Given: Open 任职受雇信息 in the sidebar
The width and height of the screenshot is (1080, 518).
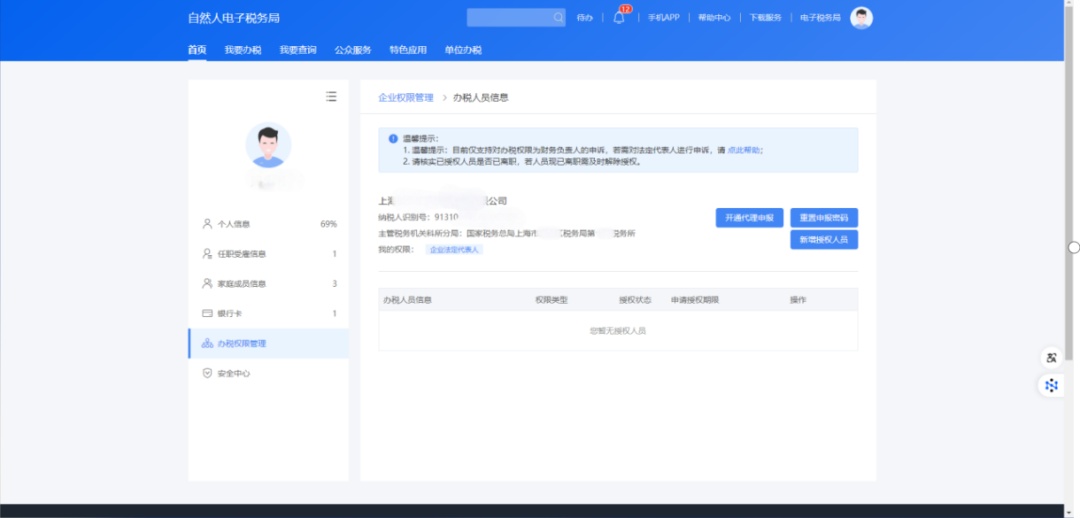Looking at the screenshot, I should tap(241, 254).
